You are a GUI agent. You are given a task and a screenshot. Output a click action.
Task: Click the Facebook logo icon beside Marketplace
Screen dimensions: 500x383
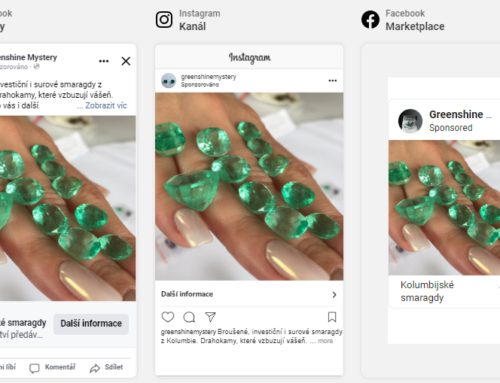(370, 20)
